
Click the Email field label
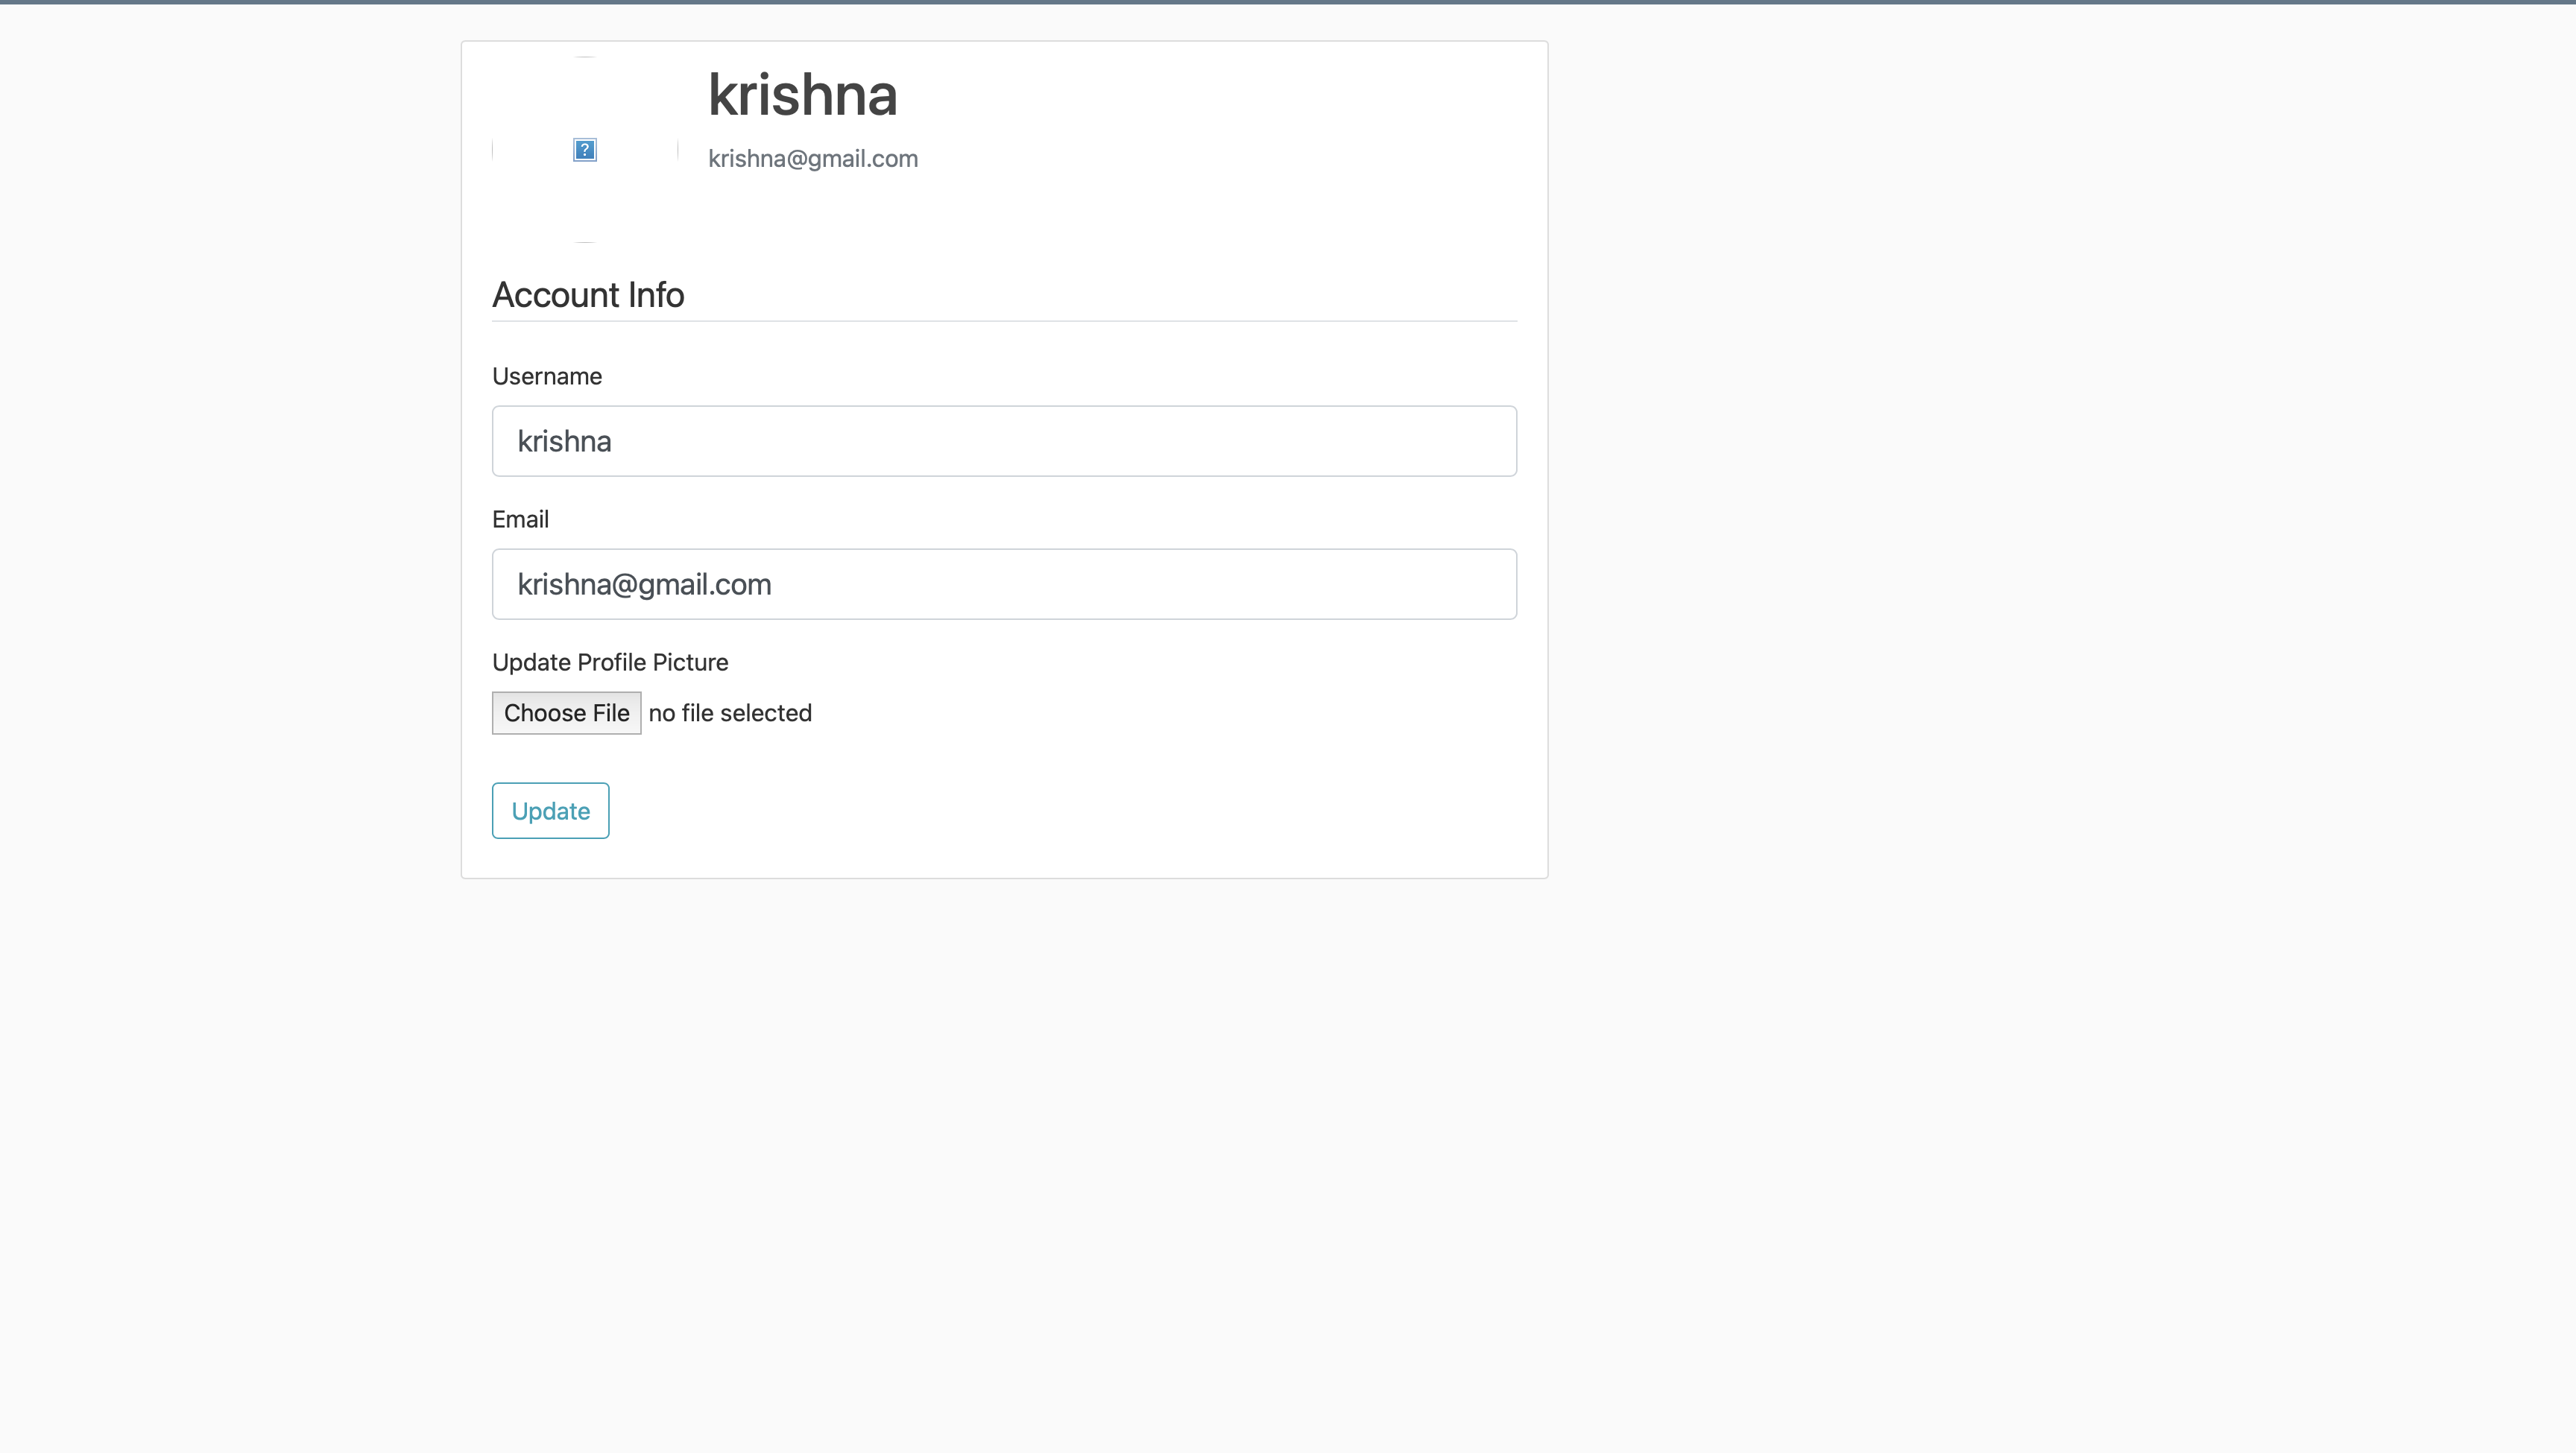click(x=520, y=519)
